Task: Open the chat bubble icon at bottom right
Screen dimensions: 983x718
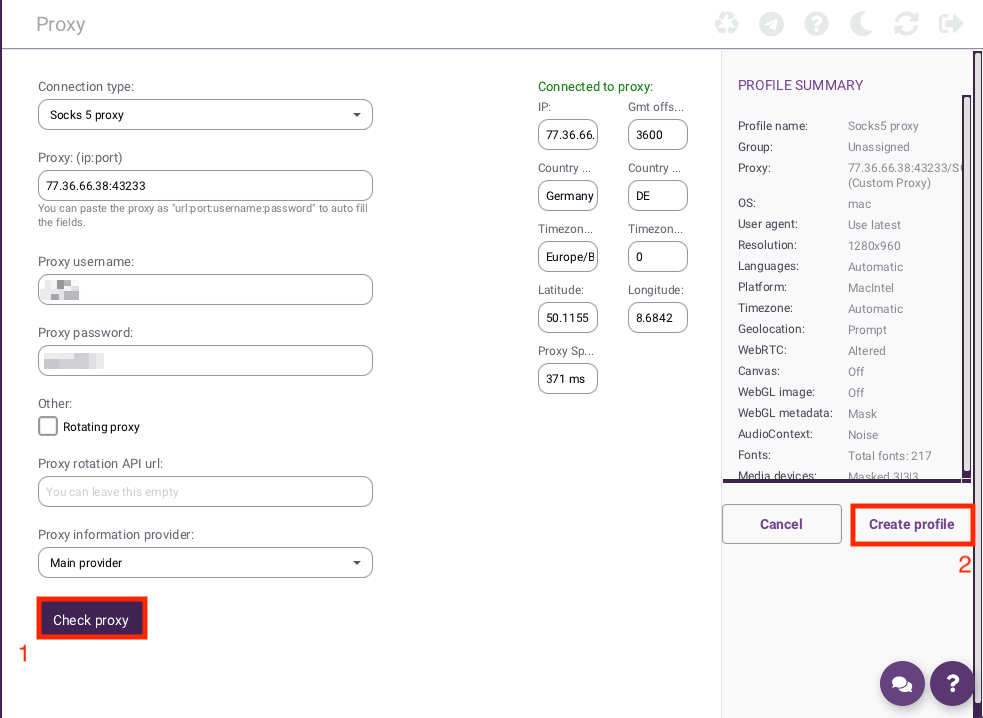Action: click(x=902, y=683)
